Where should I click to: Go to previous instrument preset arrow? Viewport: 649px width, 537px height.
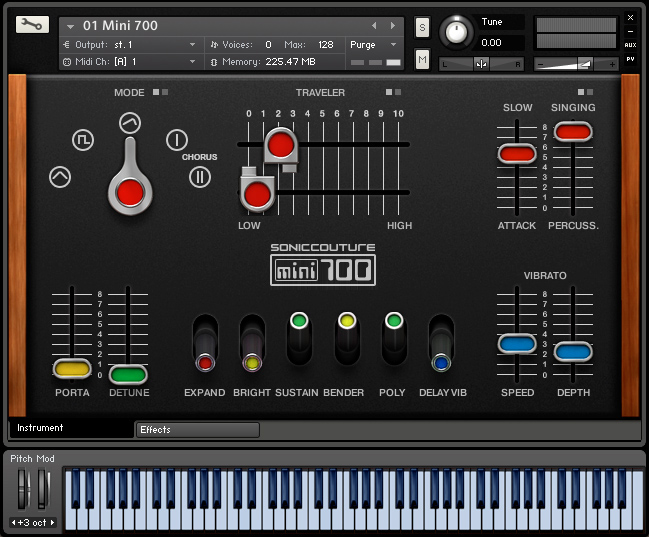point(375,25)
